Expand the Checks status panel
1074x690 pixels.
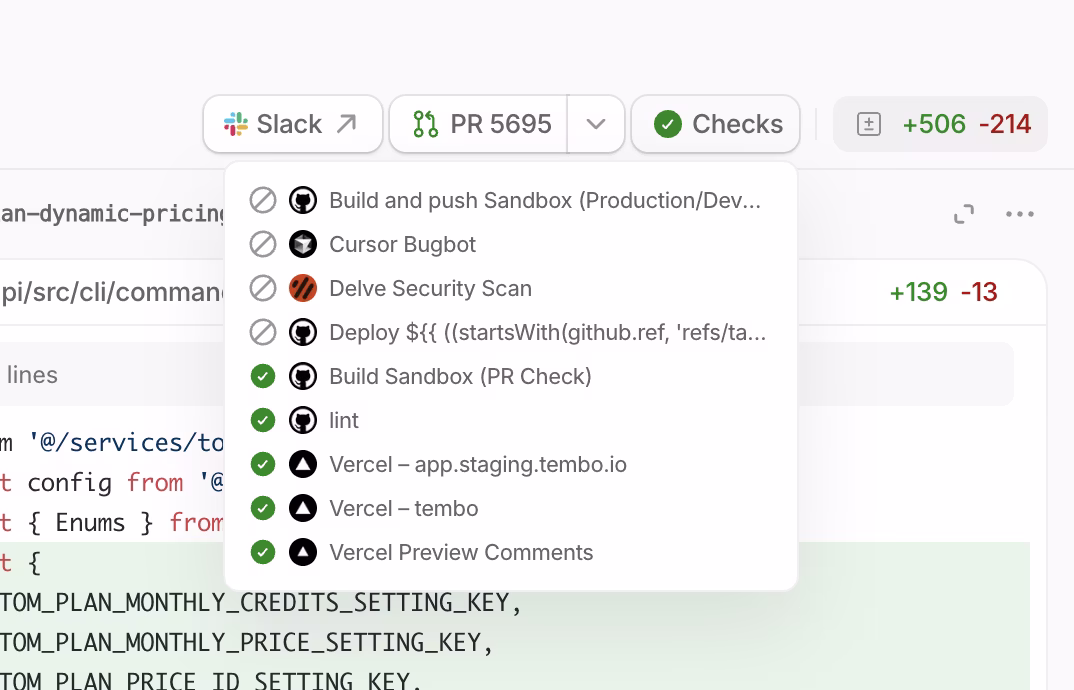pos(715,124)
